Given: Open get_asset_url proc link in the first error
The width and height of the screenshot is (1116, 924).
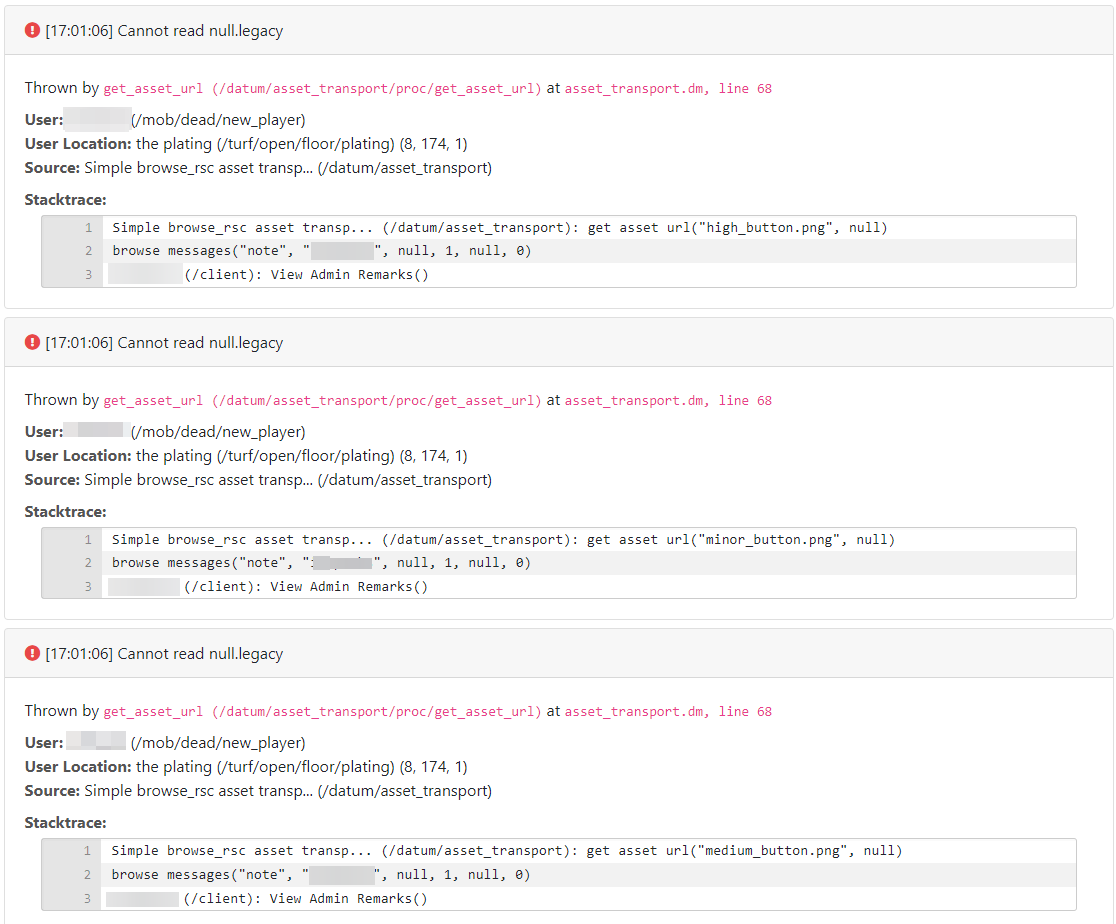Looking at the screenshot, I should (322, 88).
